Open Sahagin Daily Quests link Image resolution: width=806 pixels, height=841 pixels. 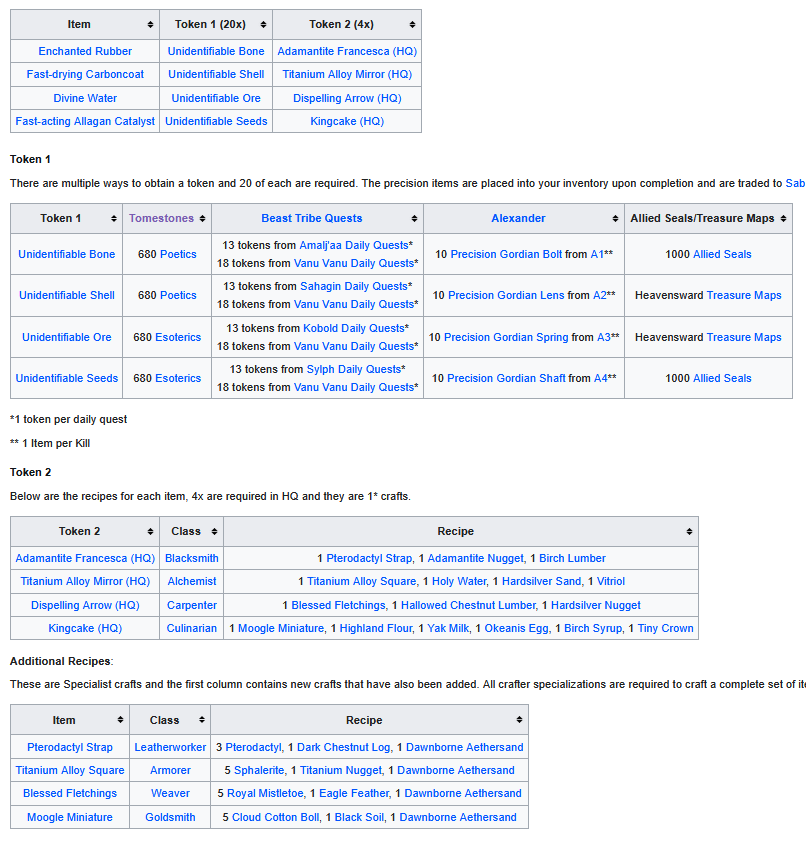click(x=354, y=286)
